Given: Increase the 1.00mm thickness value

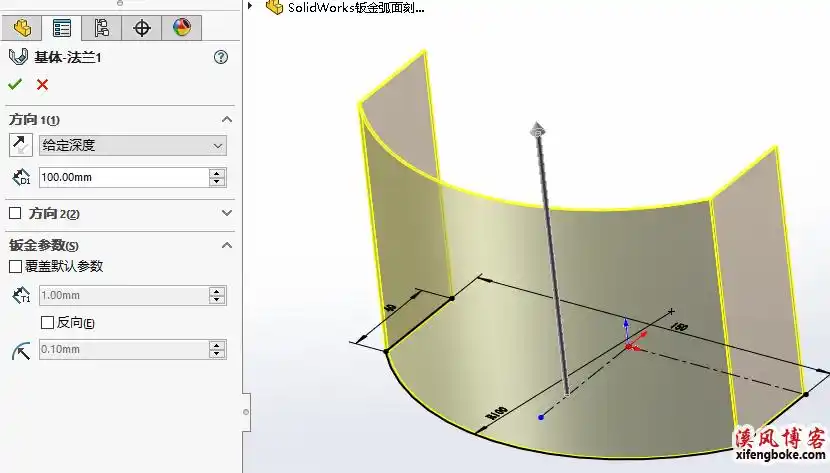Looking at the screenshot, I should [x=217, y=291].
